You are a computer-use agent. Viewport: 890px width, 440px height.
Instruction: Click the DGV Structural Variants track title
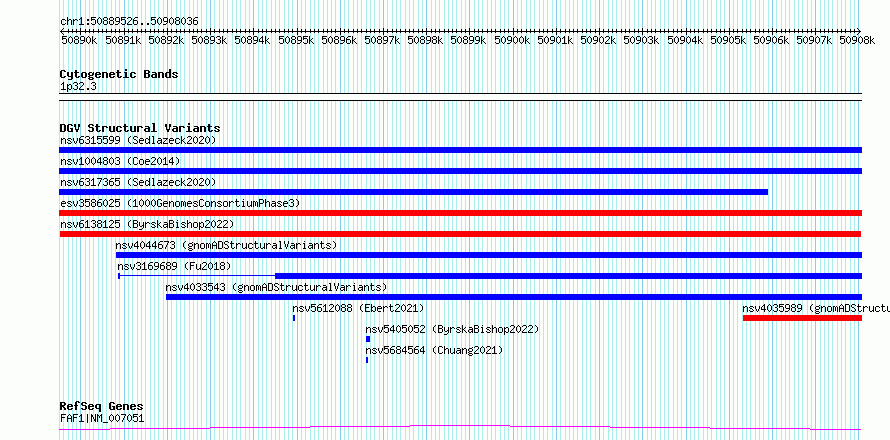140,128
